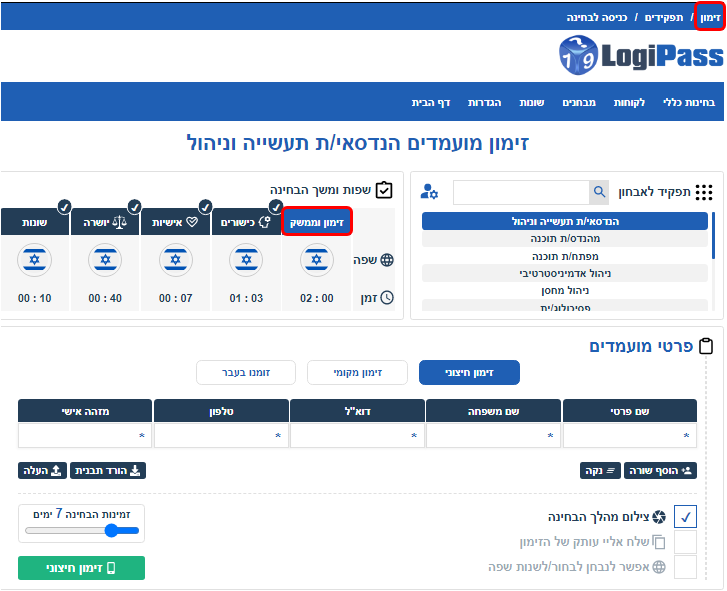Select role מהנדס/ת תוכנה
The width and height of the screenshot is (727, 591).
point(565,239)
